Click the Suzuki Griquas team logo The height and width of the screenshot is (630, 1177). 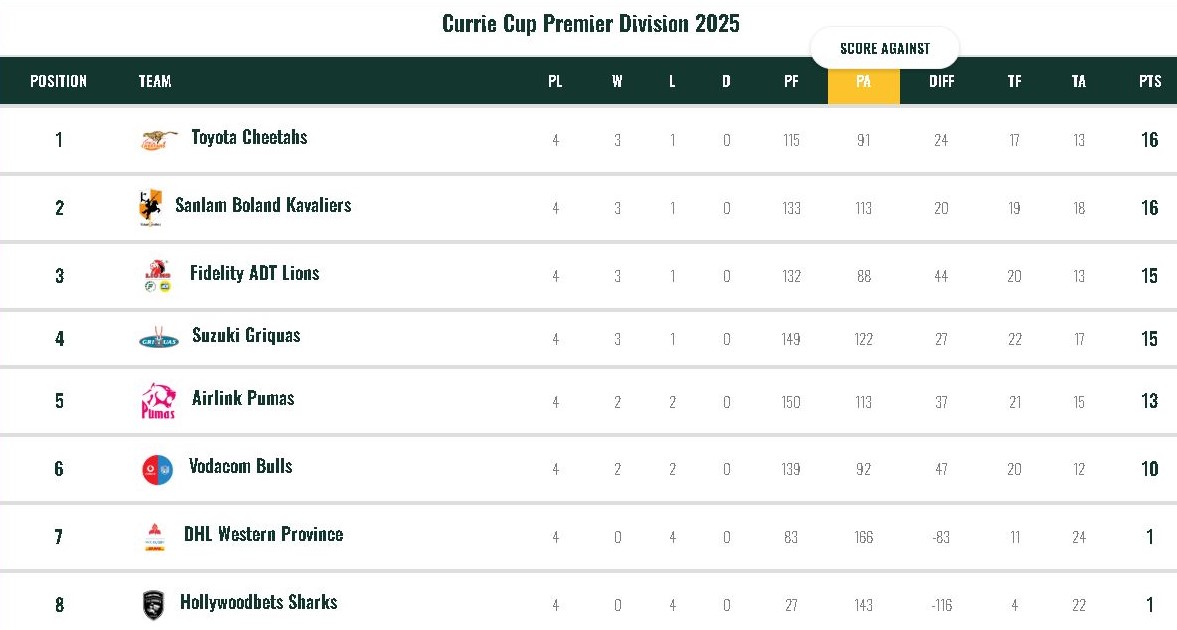[159, 339]
